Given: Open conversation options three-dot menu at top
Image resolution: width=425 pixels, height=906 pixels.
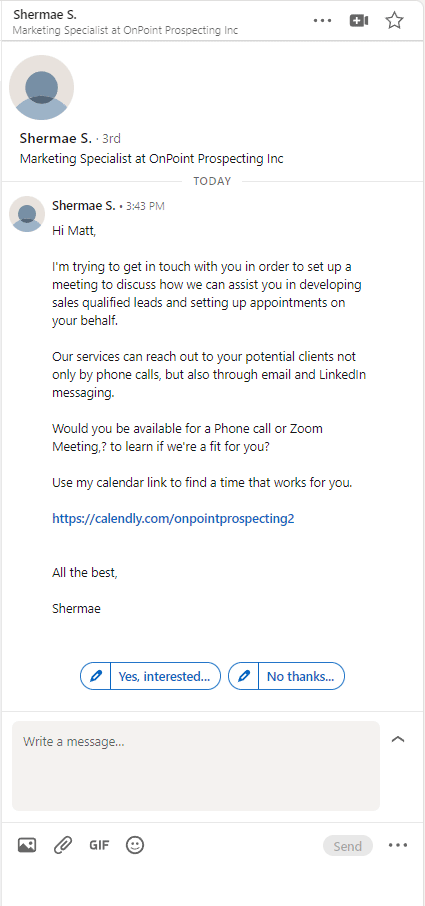Looking at the screenshot, I should 322,21.
